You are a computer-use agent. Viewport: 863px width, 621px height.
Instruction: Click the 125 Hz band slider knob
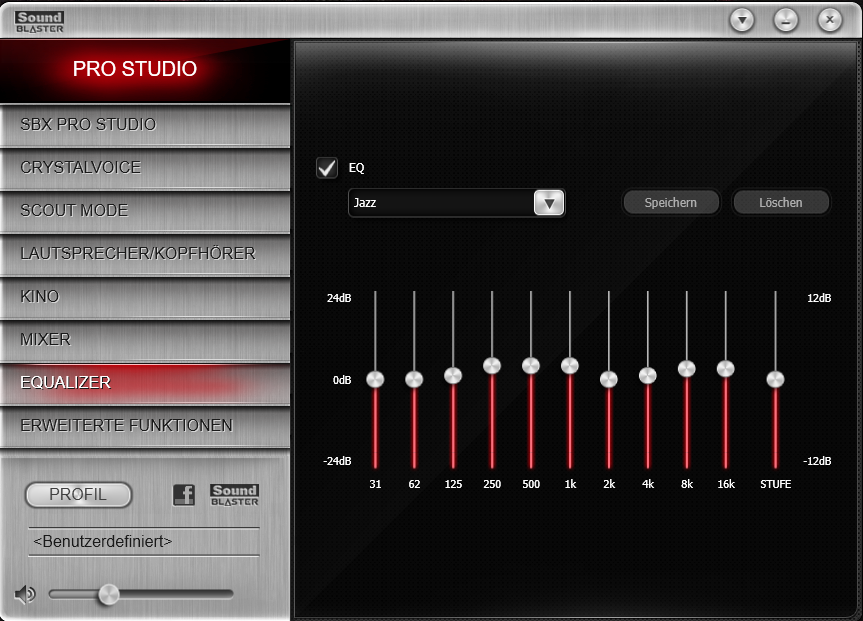[453, 375]
